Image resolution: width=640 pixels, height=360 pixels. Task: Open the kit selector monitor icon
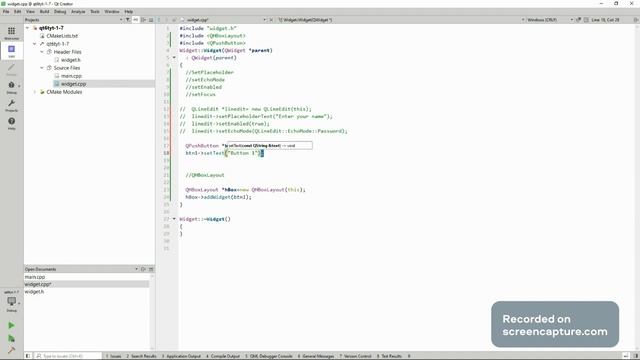(11, 303)
